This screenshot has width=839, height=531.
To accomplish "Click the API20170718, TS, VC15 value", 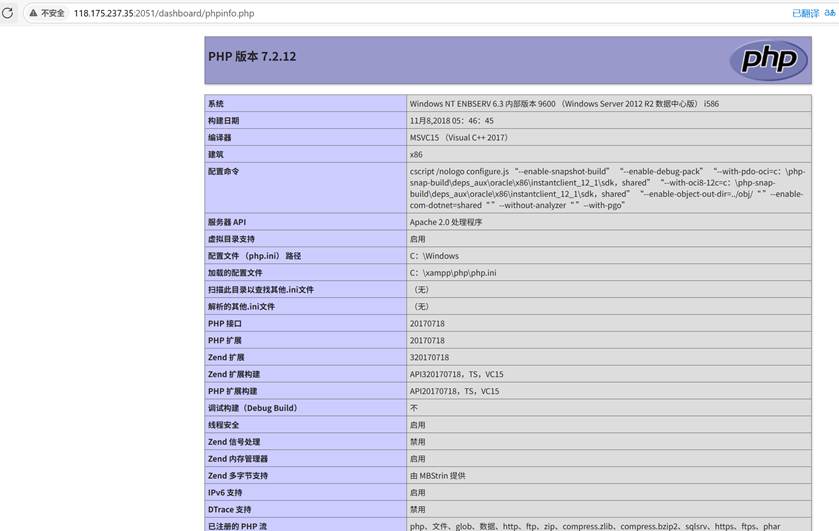I will [x=454, y=391].
